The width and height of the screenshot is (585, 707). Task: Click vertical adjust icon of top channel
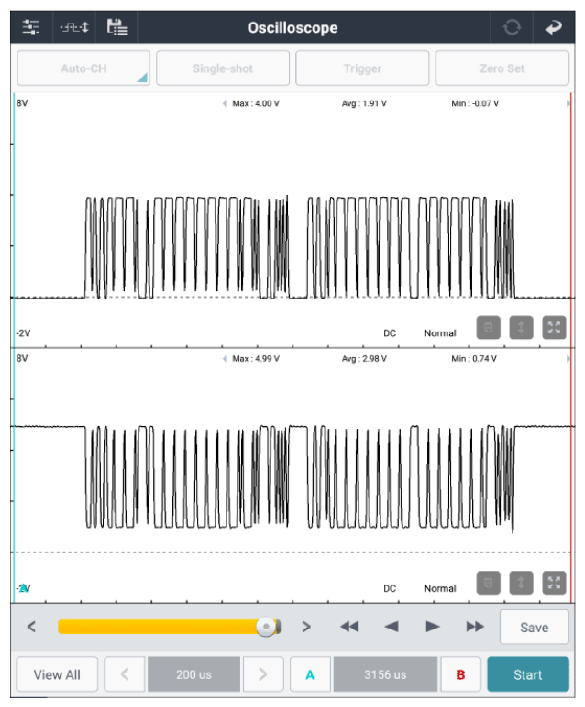[521, 327]
